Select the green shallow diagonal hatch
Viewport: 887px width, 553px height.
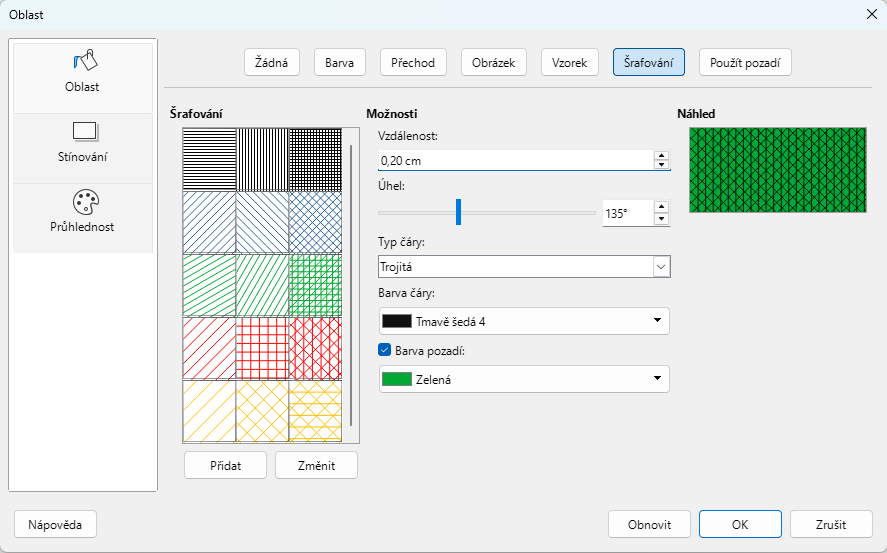[209, 286]
